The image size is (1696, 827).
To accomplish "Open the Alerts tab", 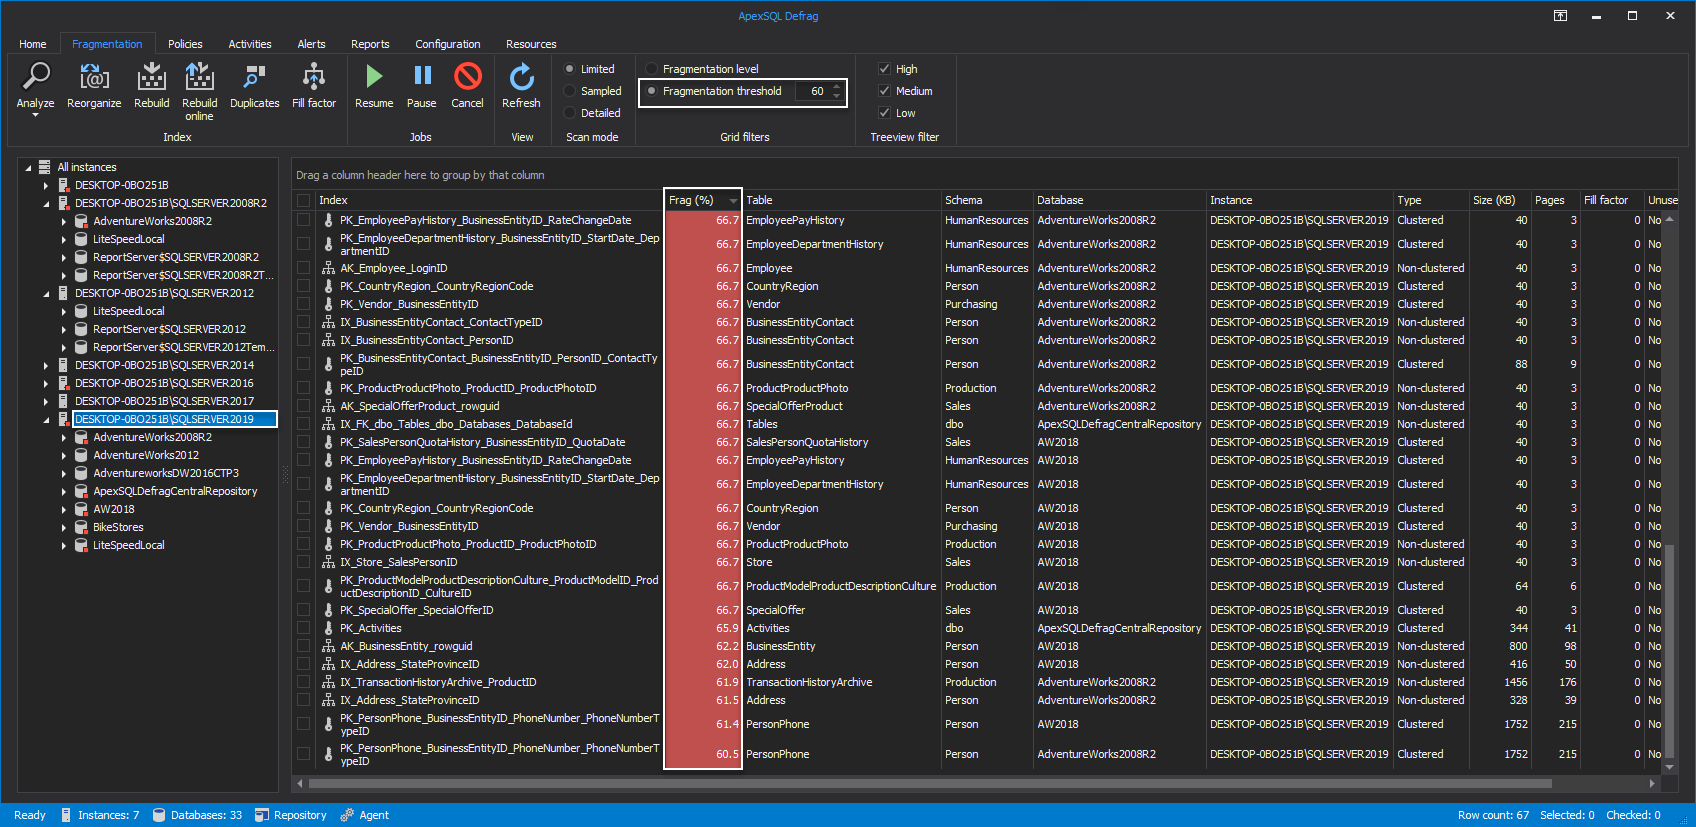I will click(x=311, y=44).
